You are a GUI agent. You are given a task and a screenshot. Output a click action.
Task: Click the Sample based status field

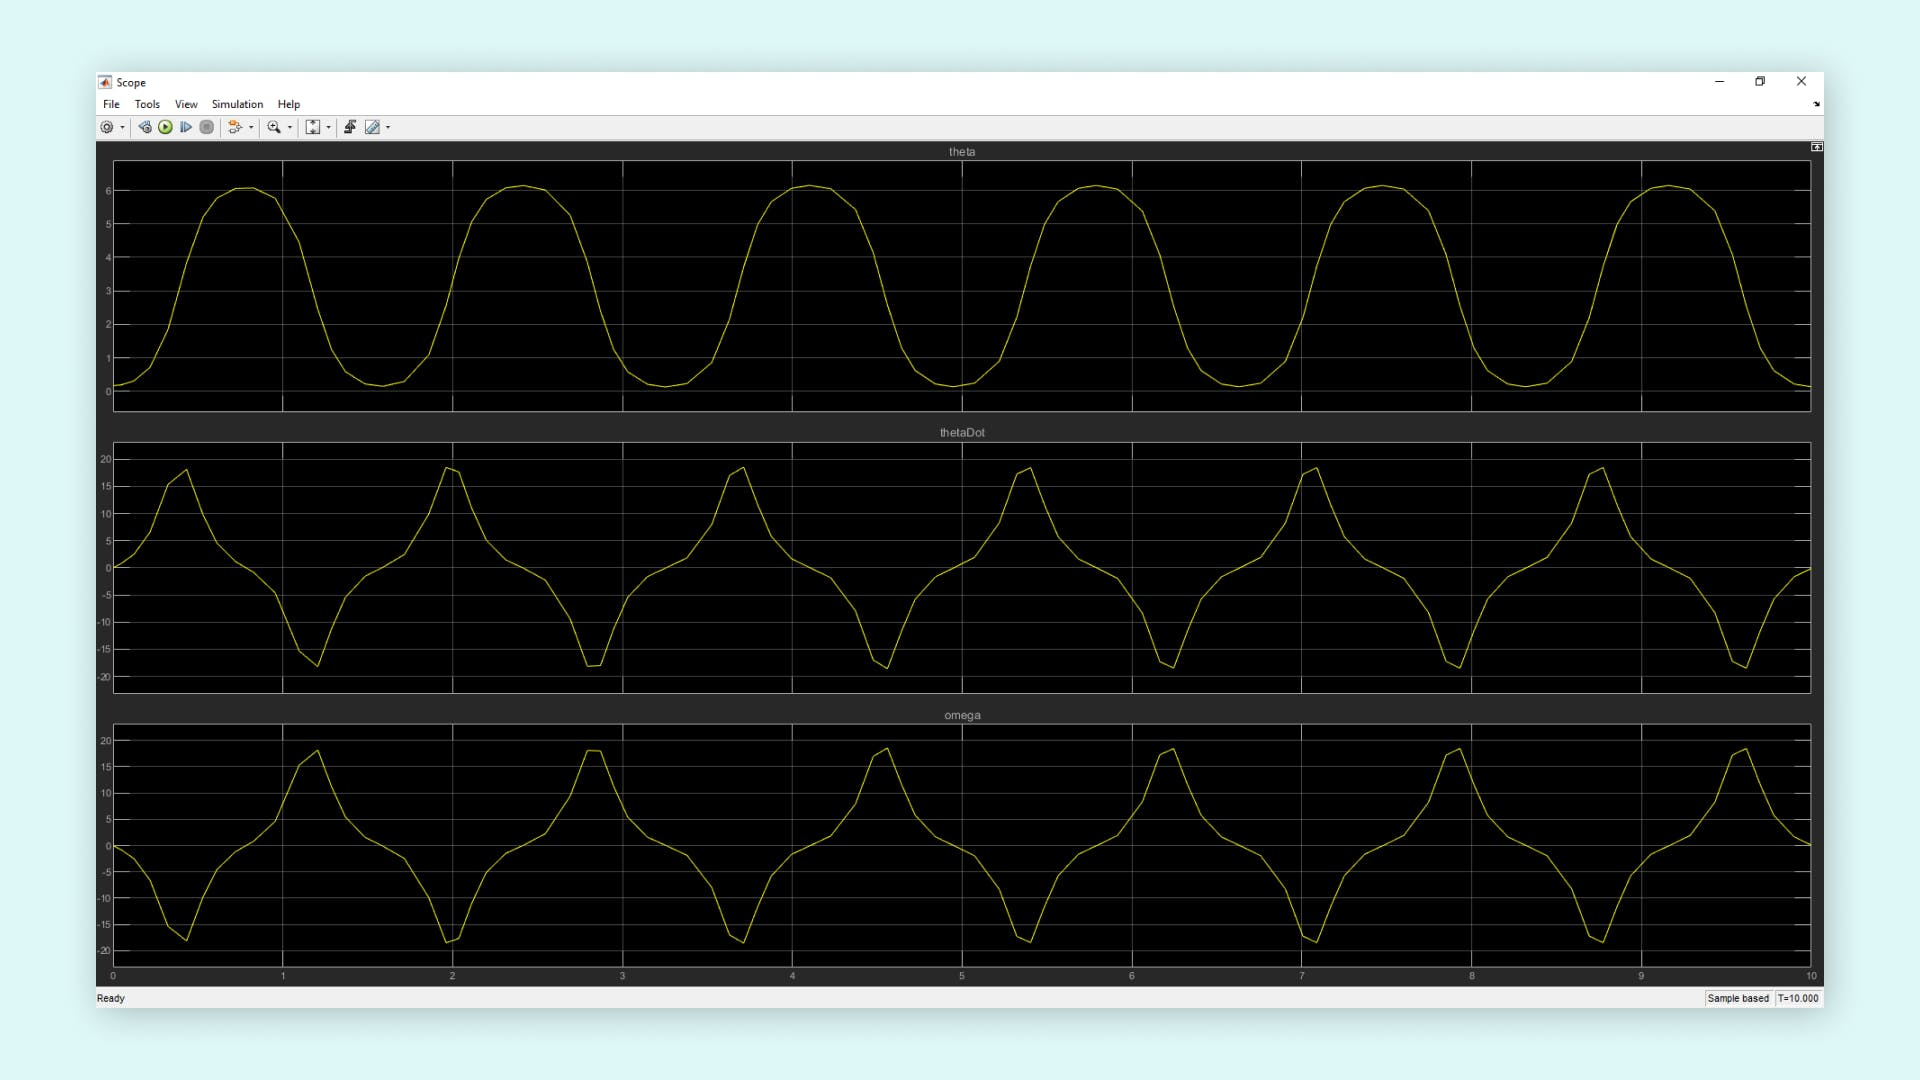pyautogui.click(x=1738, y=998)
